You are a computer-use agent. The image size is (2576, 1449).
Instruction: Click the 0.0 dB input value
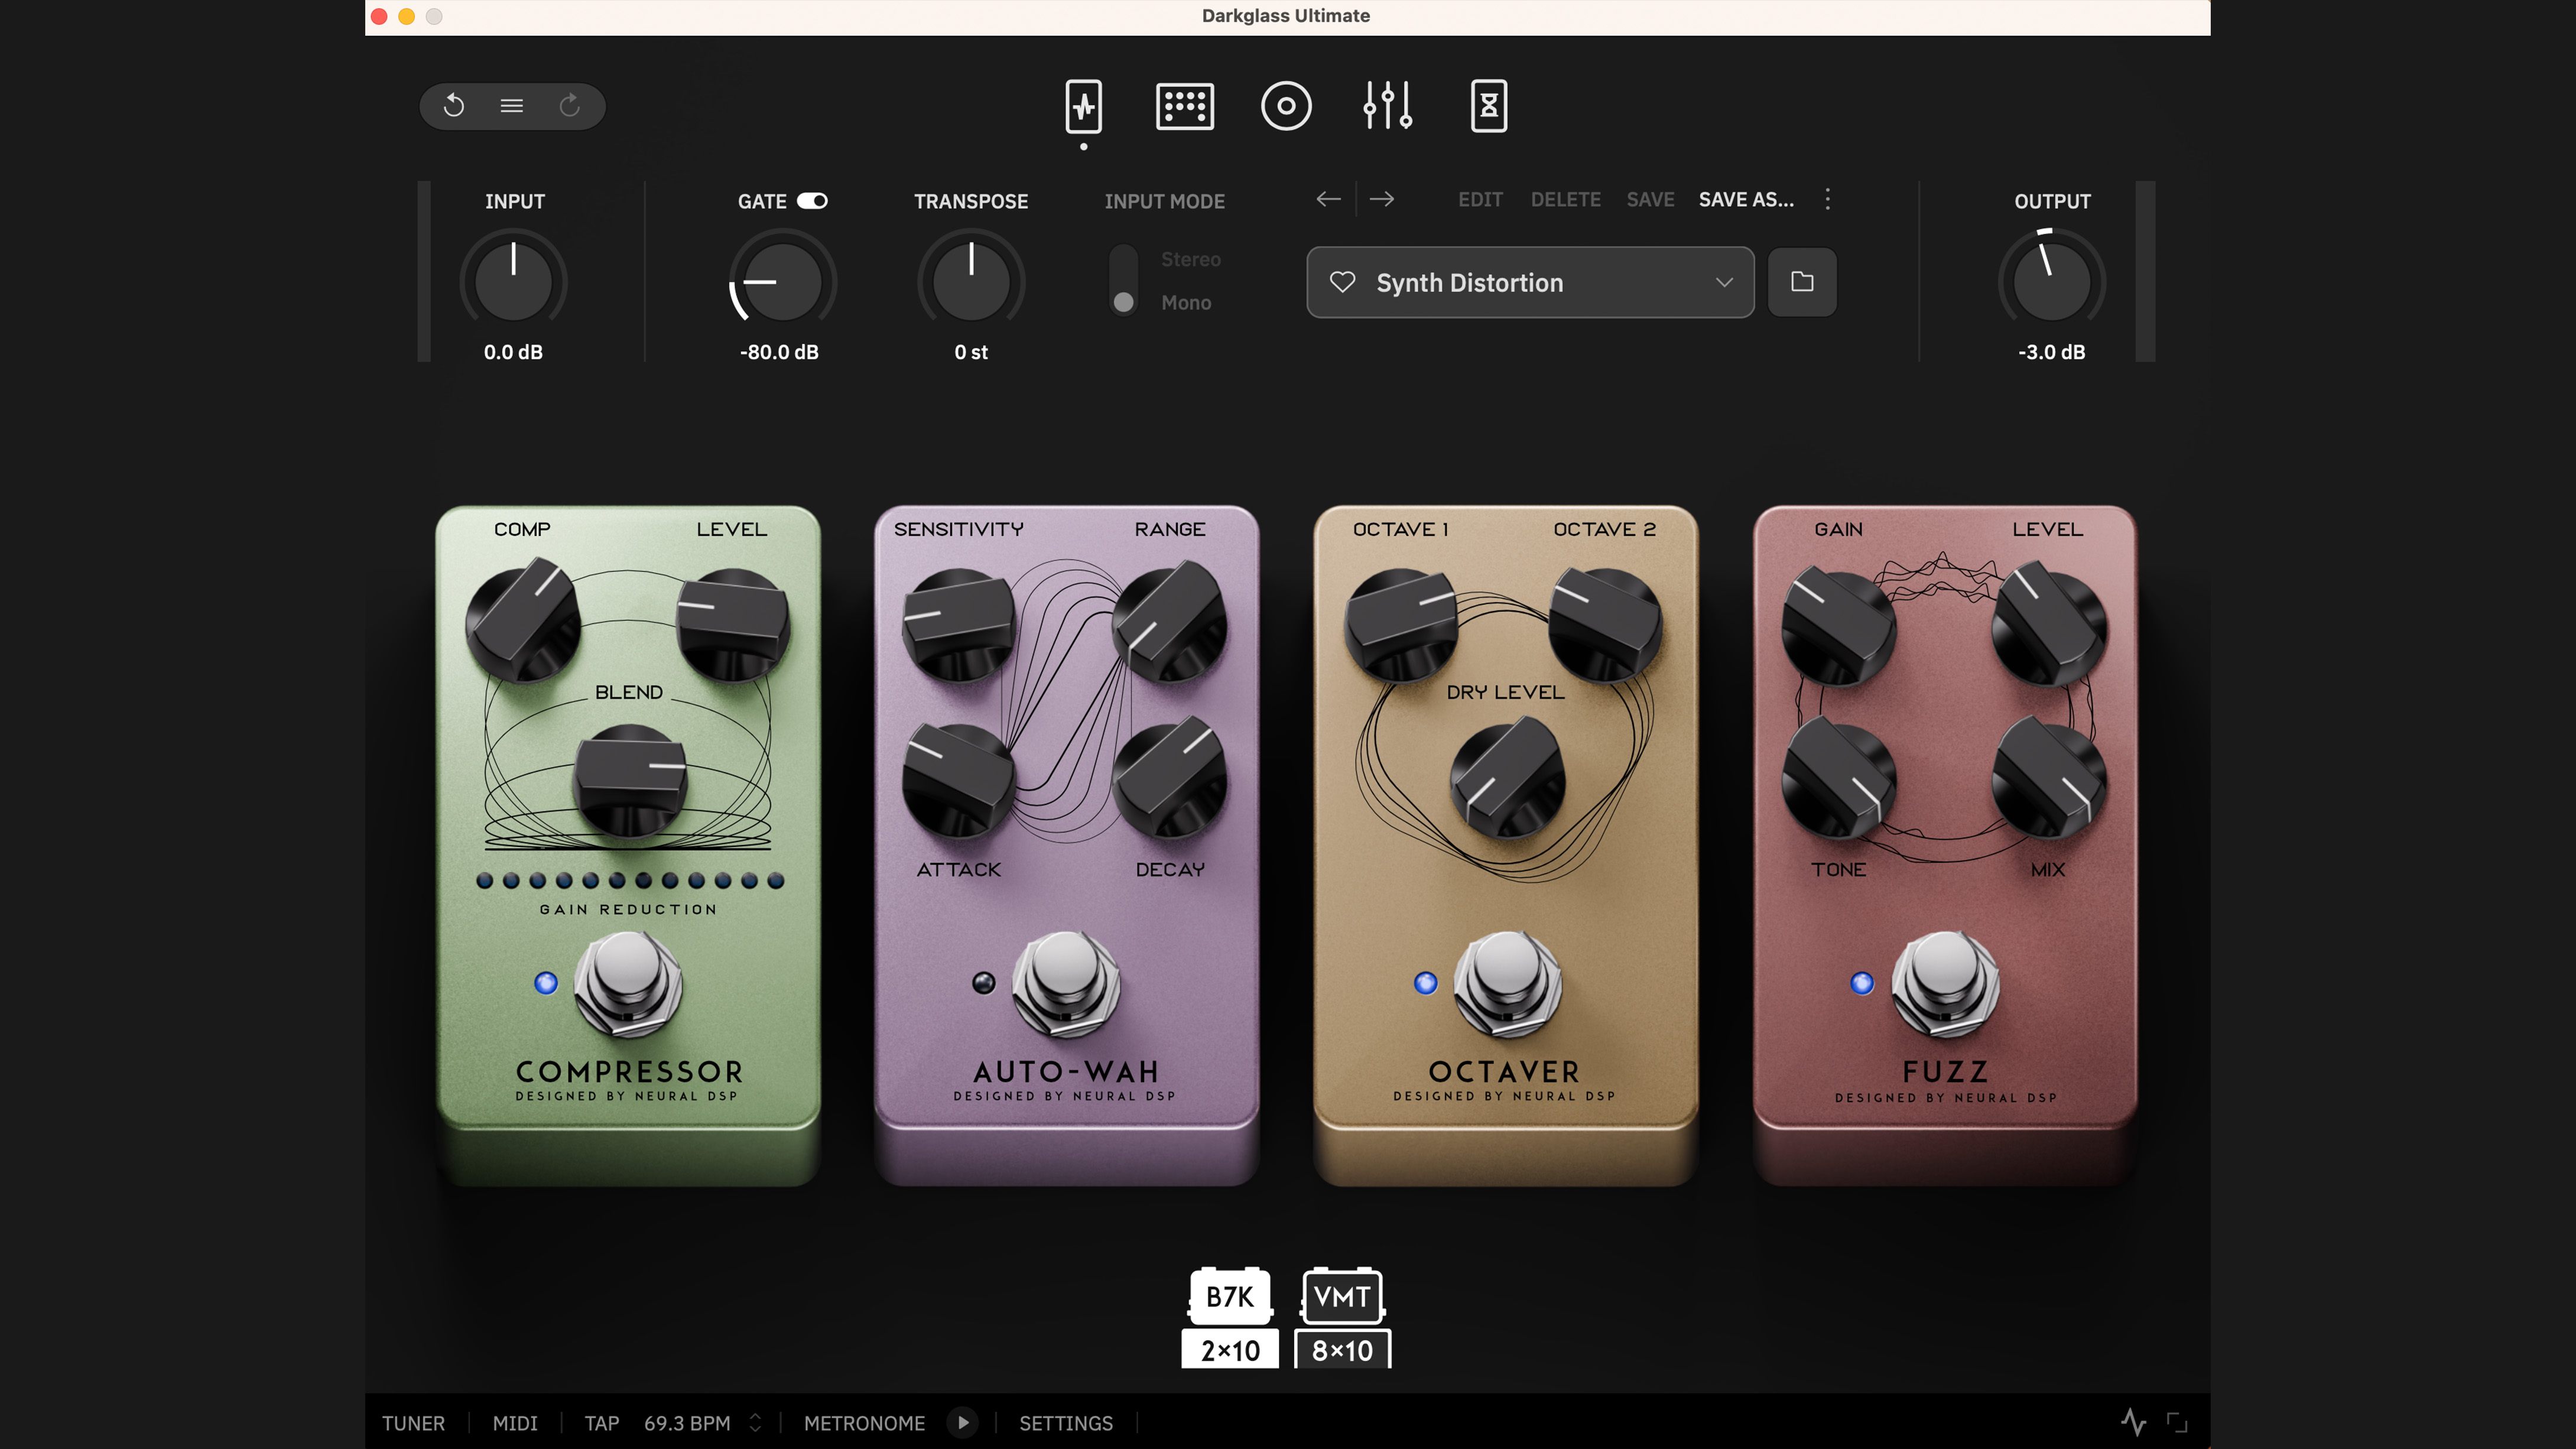tap(513, 352)
